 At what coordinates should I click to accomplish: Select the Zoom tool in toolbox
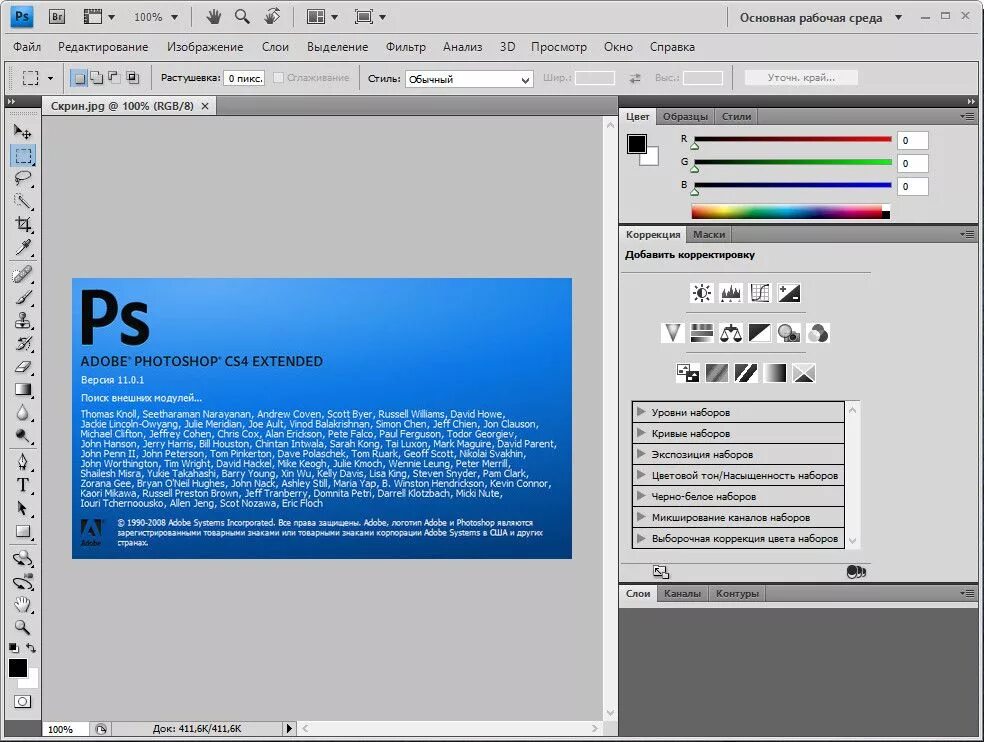coord(23,627)
